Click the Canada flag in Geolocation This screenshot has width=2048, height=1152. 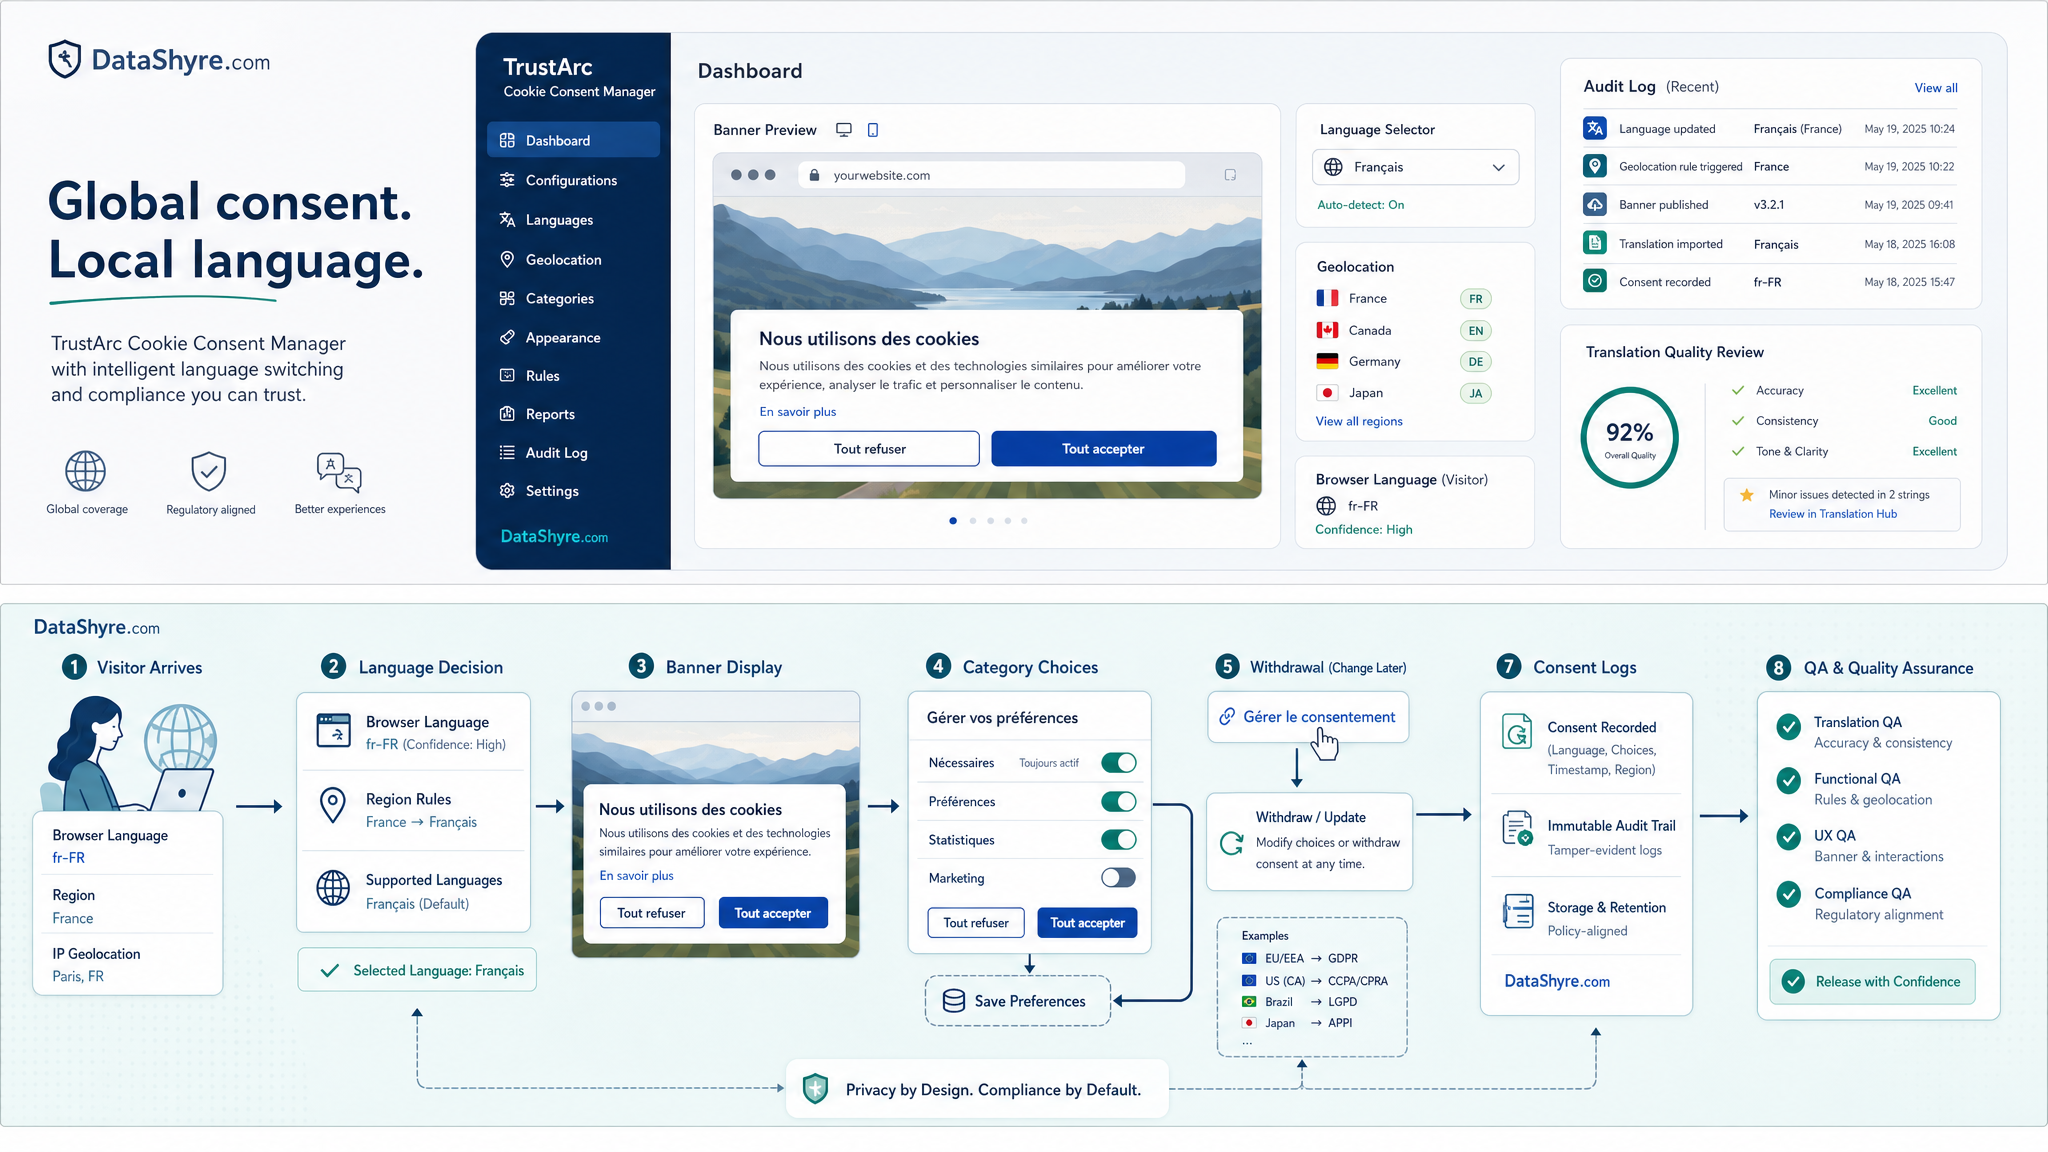point(1327,330)
